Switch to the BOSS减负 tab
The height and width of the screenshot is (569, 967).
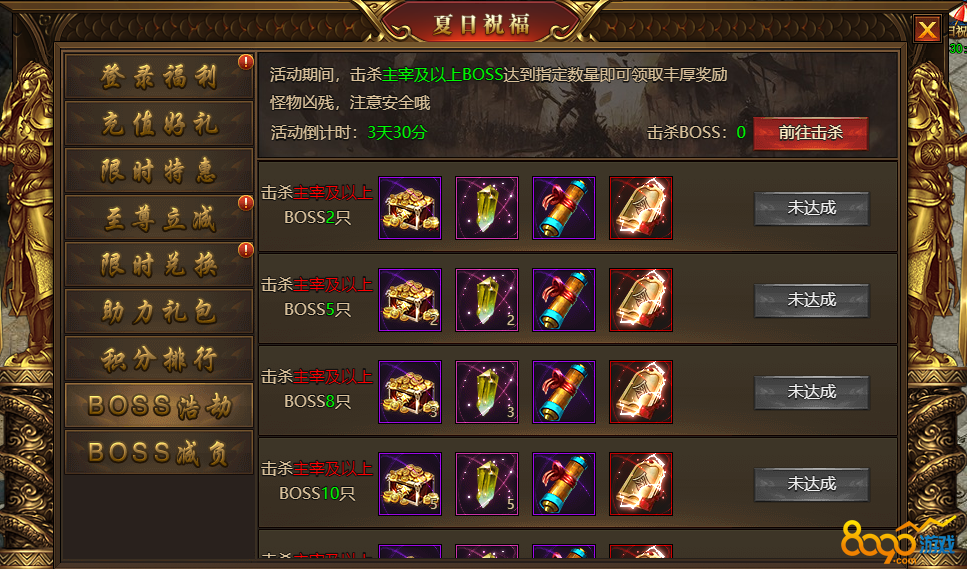coord(159,452)
